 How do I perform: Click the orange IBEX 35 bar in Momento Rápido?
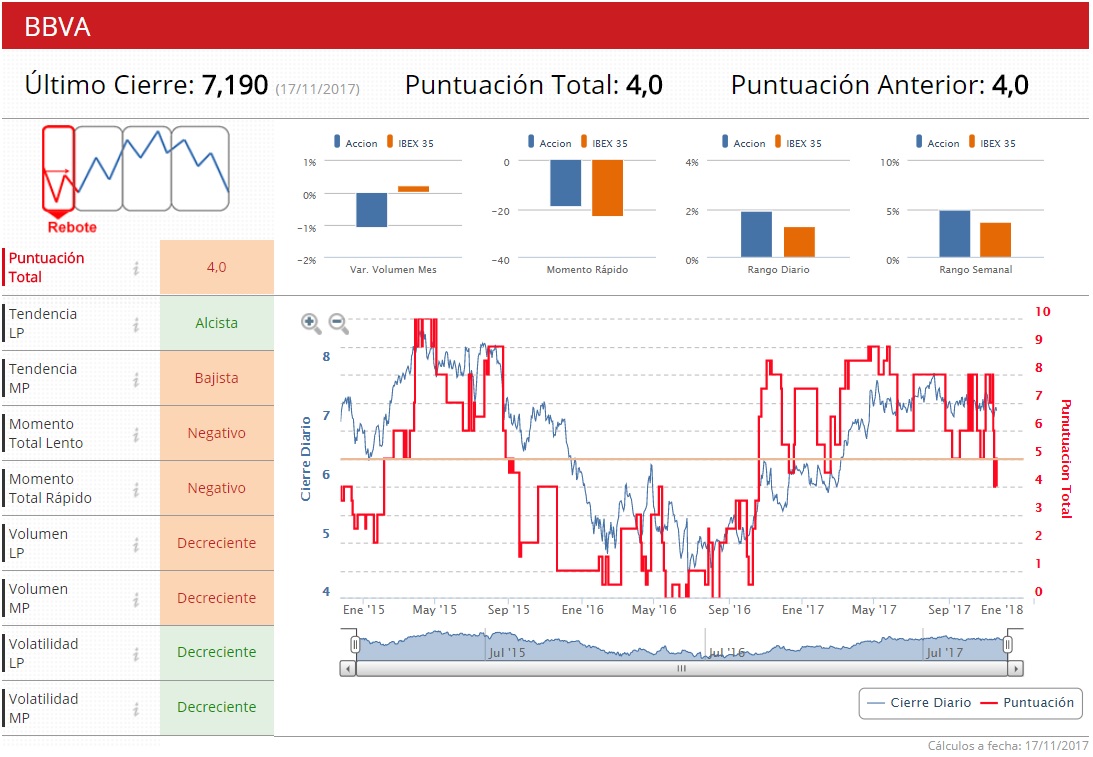tap(608, 188)
